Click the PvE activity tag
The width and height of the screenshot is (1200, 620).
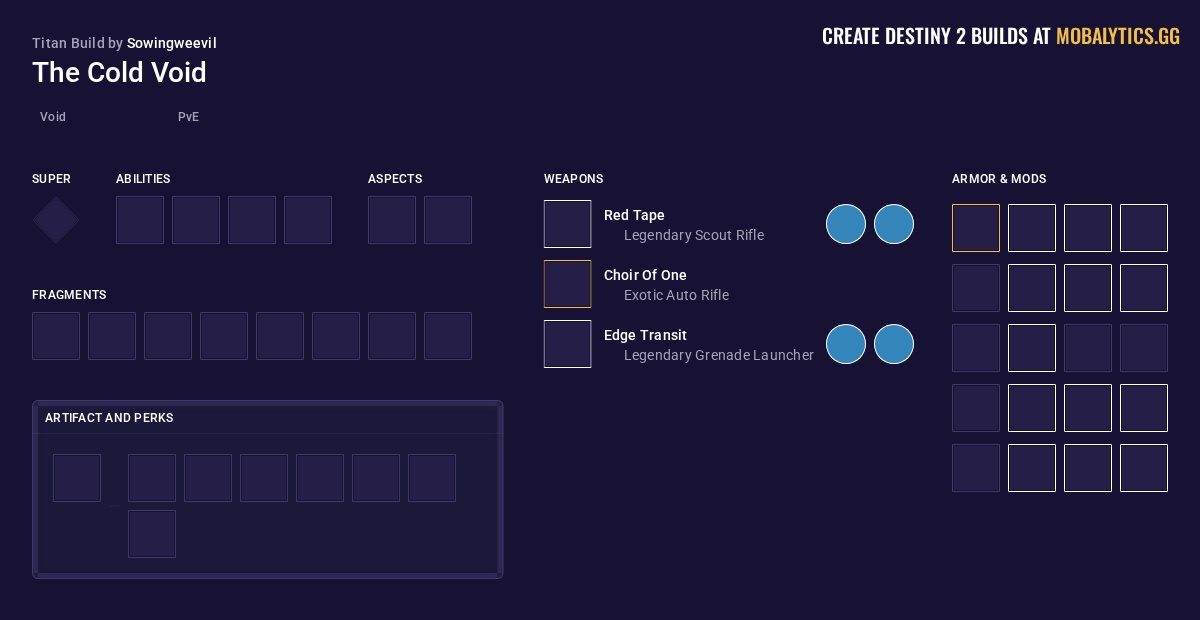(x=189, y=117)
